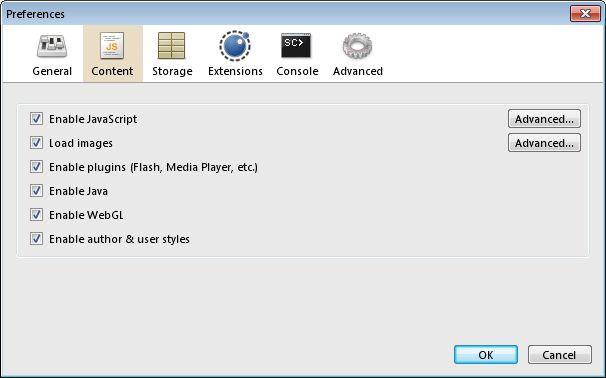The image size is (606, 378).
Task: Select the Content JS document icon
Action: pos(112,46)
